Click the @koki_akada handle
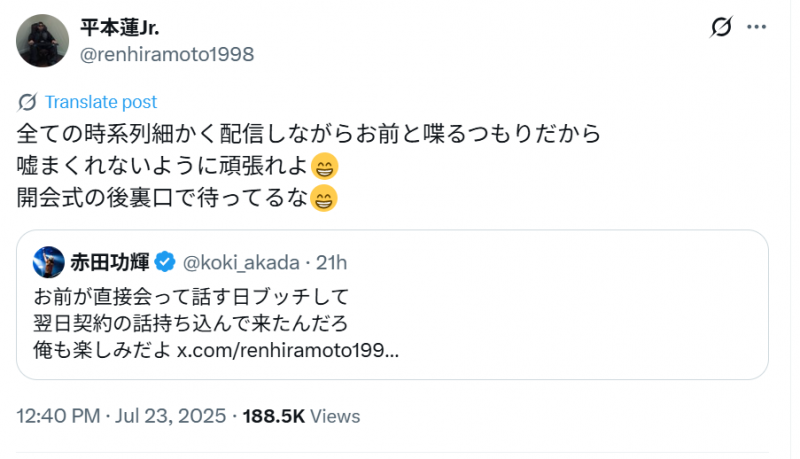Screen dimensions: 800x459 coord(240,263)
